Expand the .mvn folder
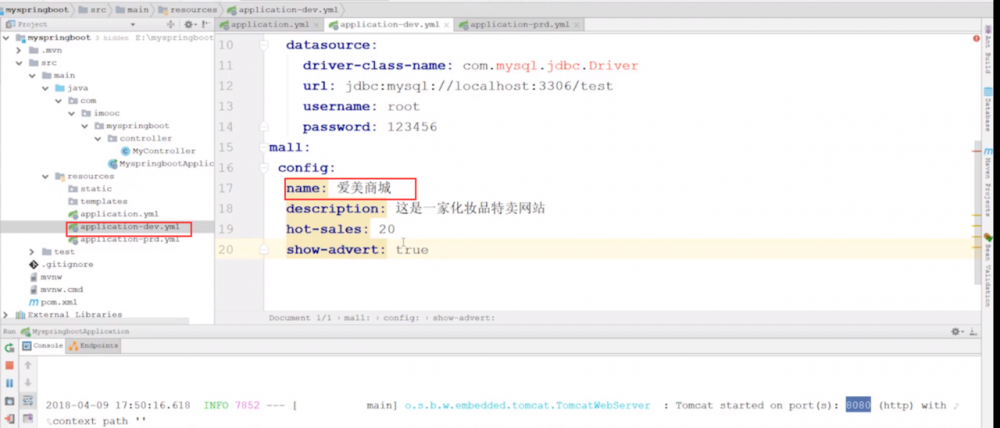This screenshot has width=1000, height=428. click(x=19, y=50)
